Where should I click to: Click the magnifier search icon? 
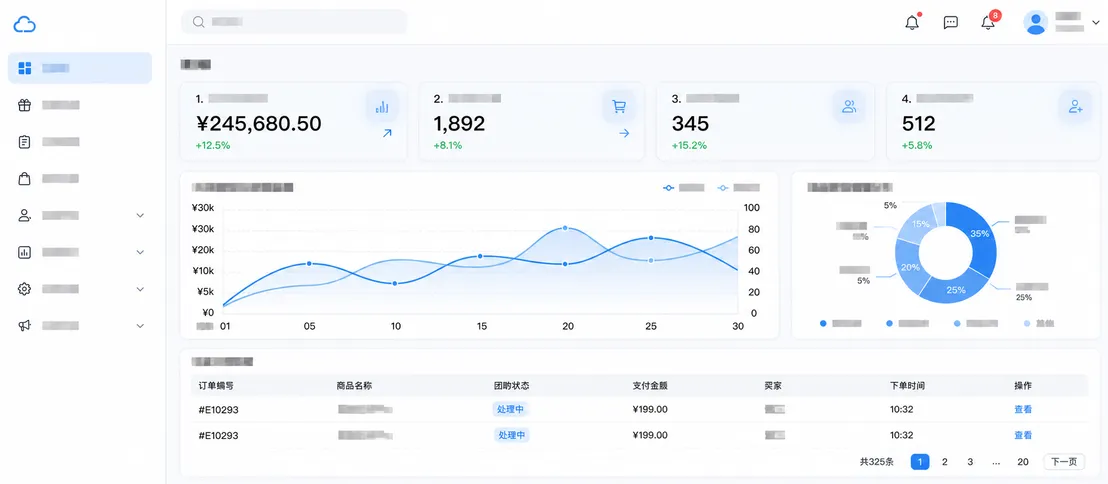(199, 22)
